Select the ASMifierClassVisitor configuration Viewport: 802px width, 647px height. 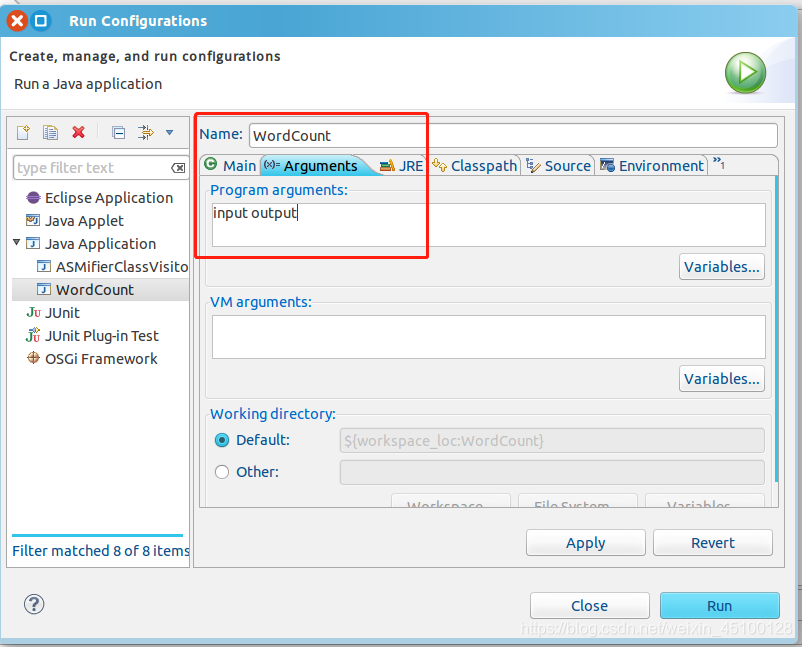point(122,267)
